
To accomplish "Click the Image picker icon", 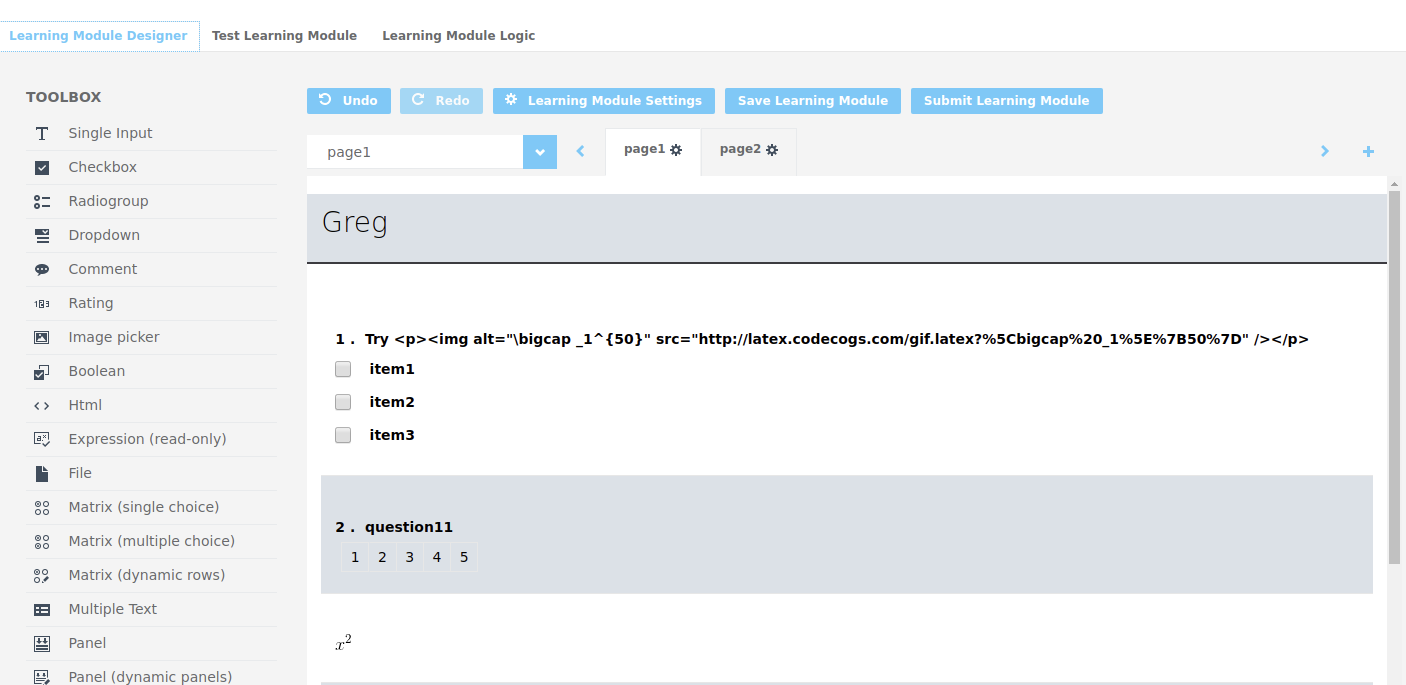I will tap(42, 338).
